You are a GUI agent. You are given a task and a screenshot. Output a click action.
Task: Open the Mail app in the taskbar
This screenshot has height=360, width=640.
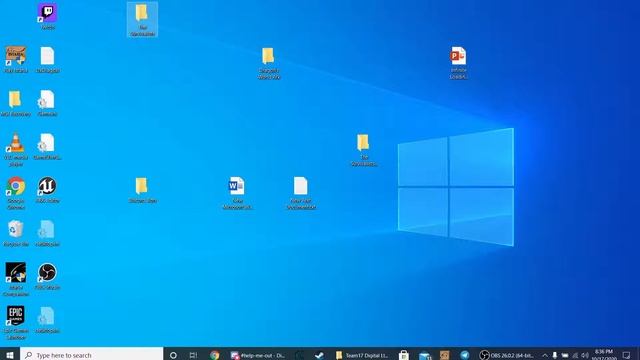[424, 355]
